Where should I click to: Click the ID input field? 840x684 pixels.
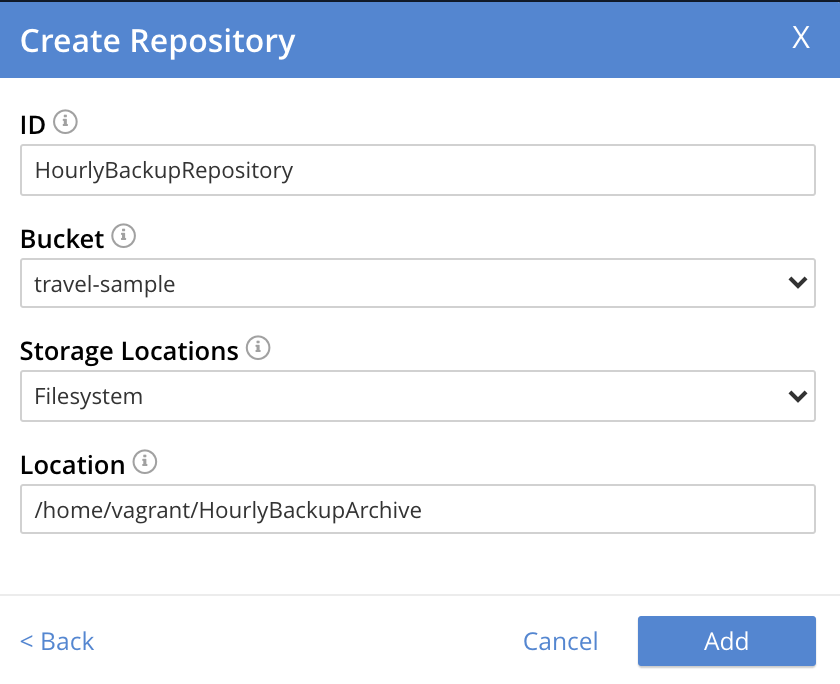click(x=418, y=170)
